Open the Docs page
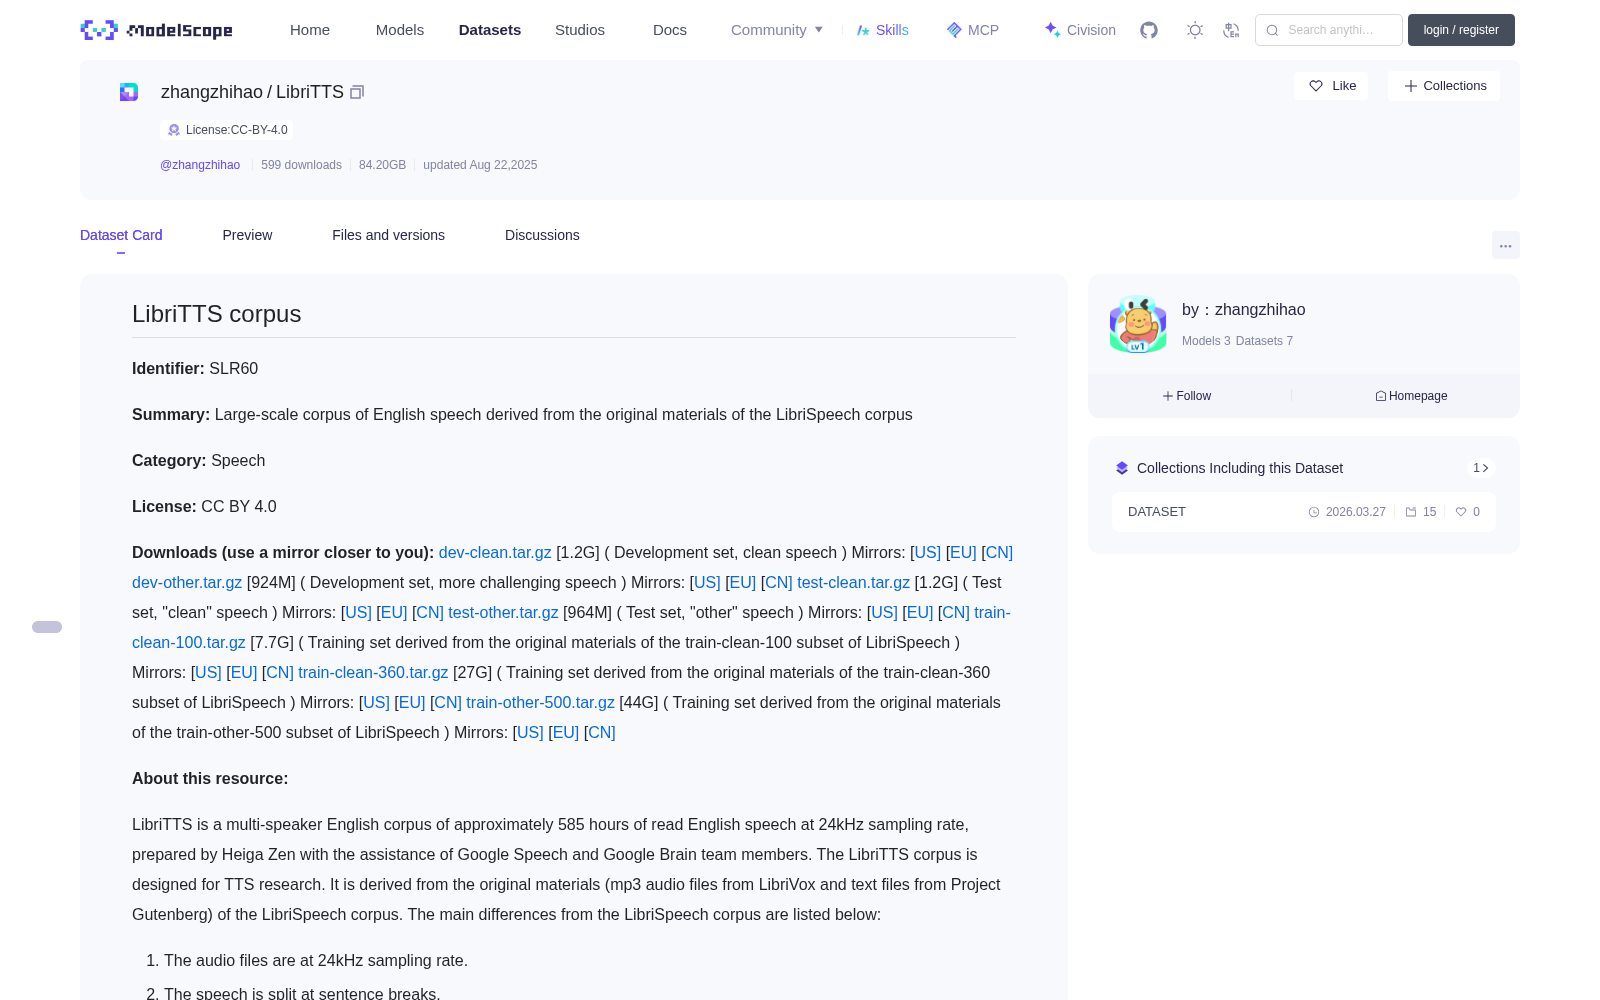Image resolution: width=1600 pixels, height=1000 pixels. point(670,30)
